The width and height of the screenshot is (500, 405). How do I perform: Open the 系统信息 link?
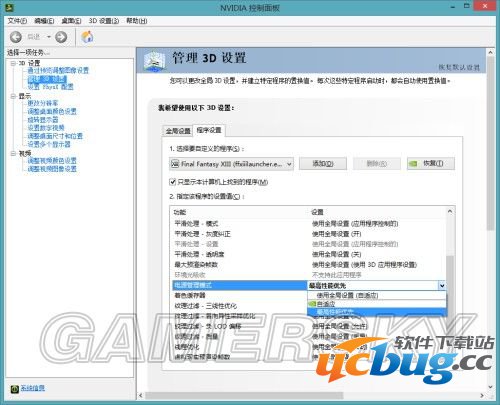pyautogui.click(x=33, y=388)
